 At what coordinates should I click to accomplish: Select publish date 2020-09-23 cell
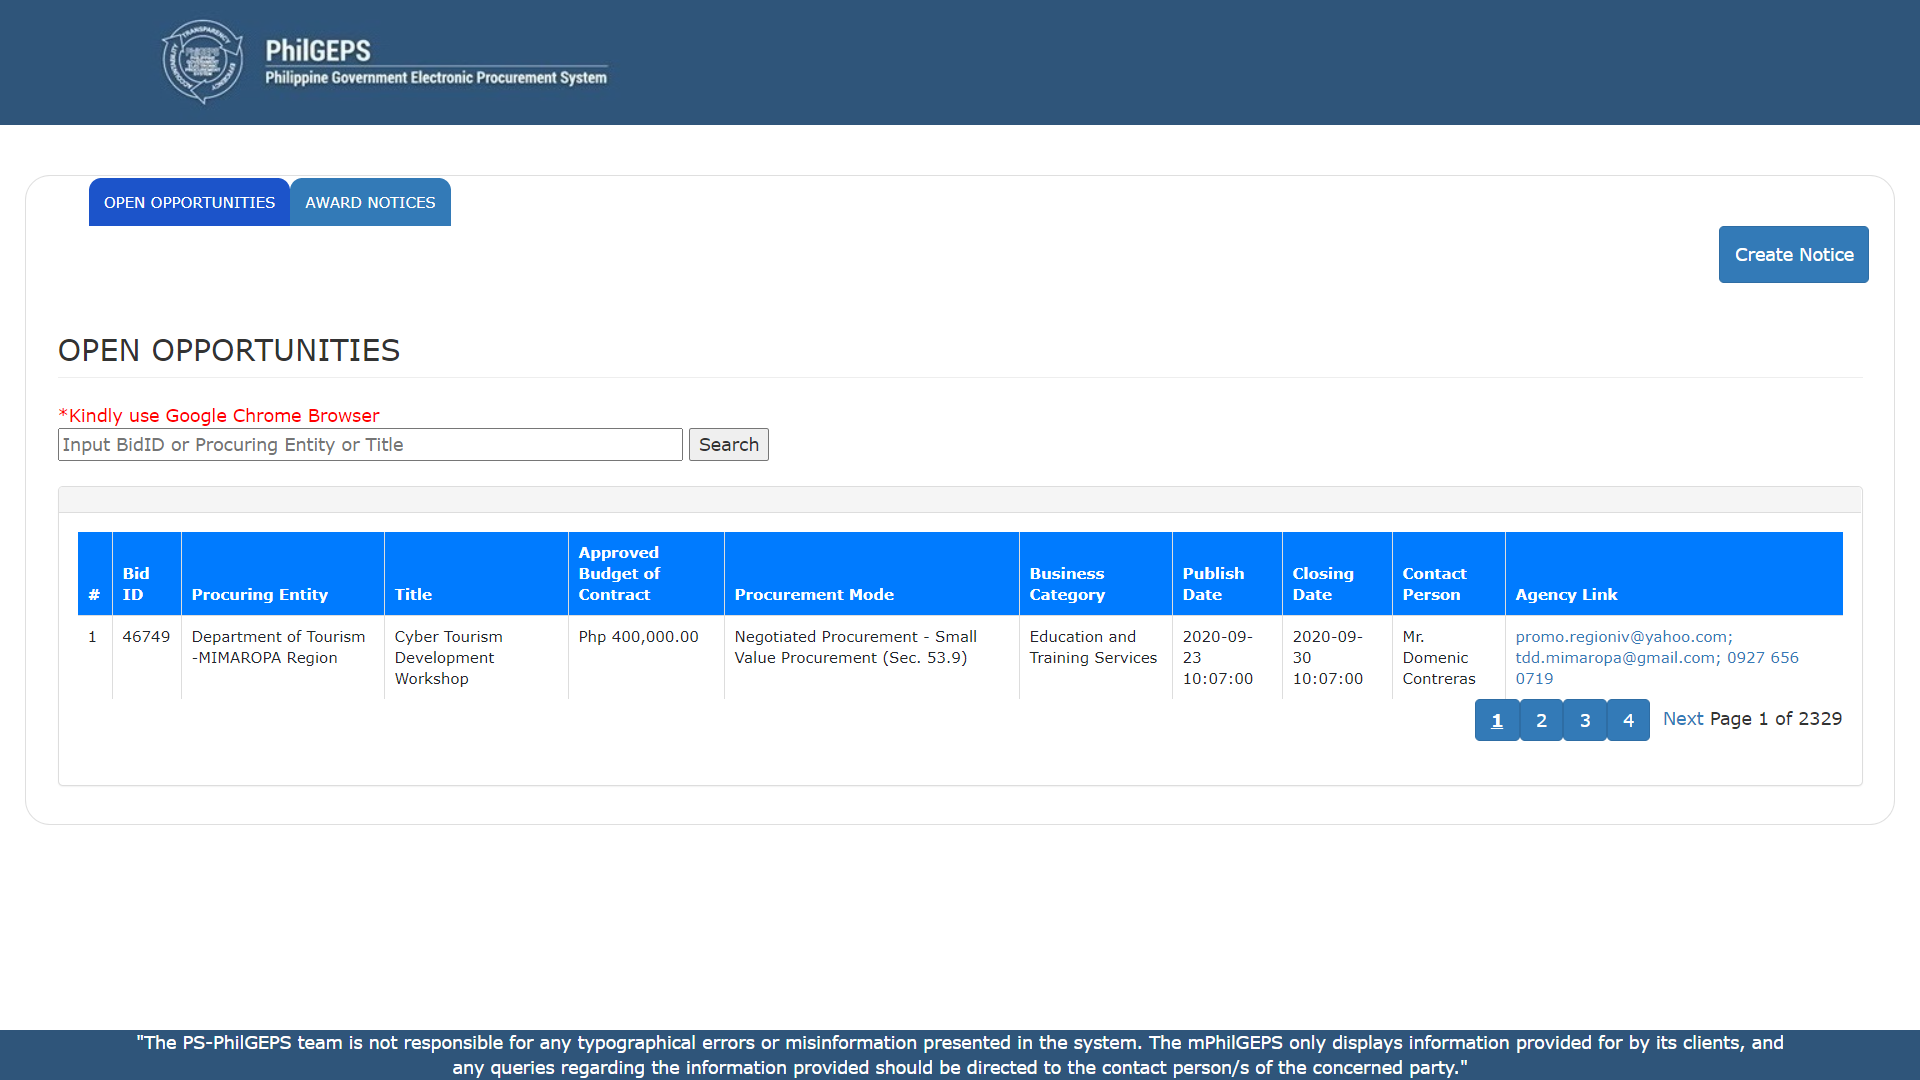coord(1227,657)
